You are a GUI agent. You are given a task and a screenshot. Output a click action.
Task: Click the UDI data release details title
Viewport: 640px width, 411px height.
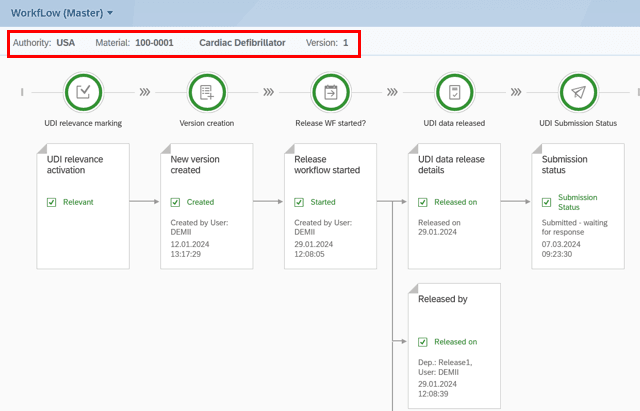tap(451, 164)
